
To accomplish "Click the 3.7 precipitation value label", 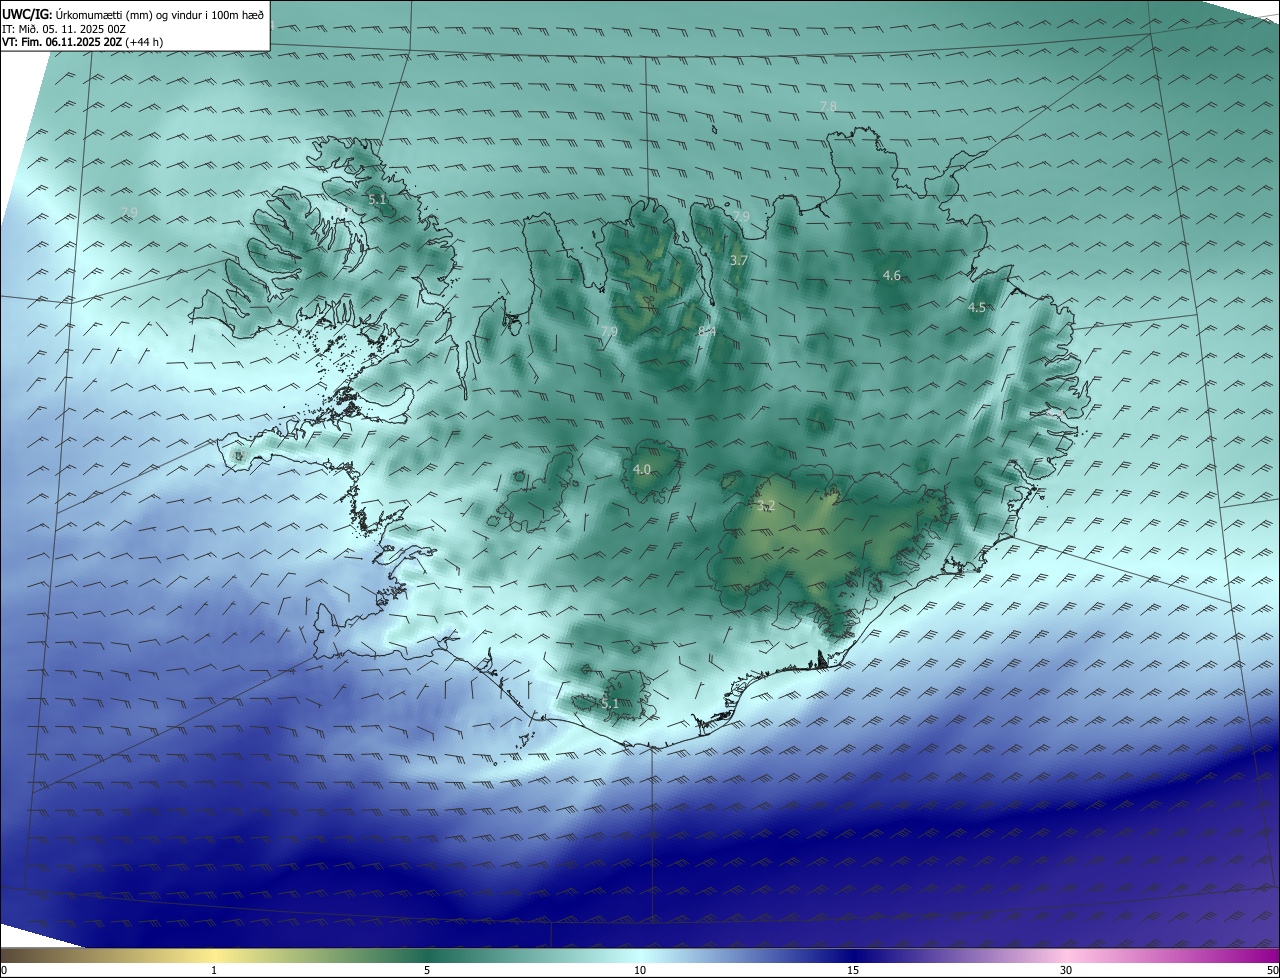I will pyautogui.click(x=739, y=260).
